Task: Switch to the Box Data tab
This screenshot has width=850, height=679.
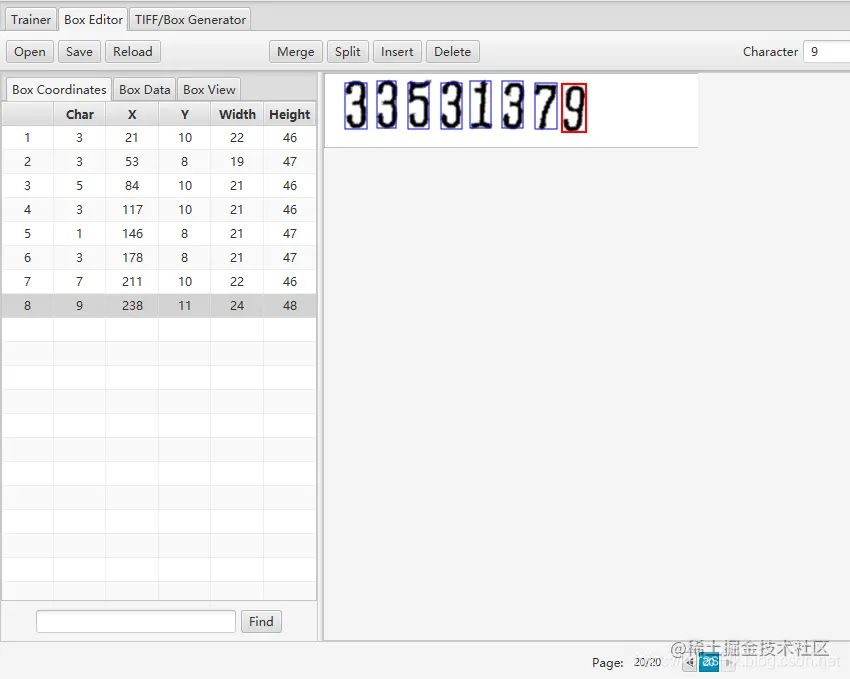Action: point(145,89)
